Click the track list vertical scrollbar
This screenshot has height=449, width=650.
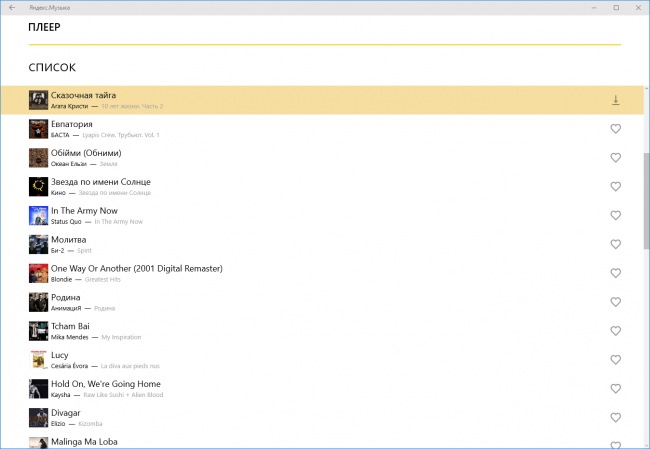coord(646,201)
